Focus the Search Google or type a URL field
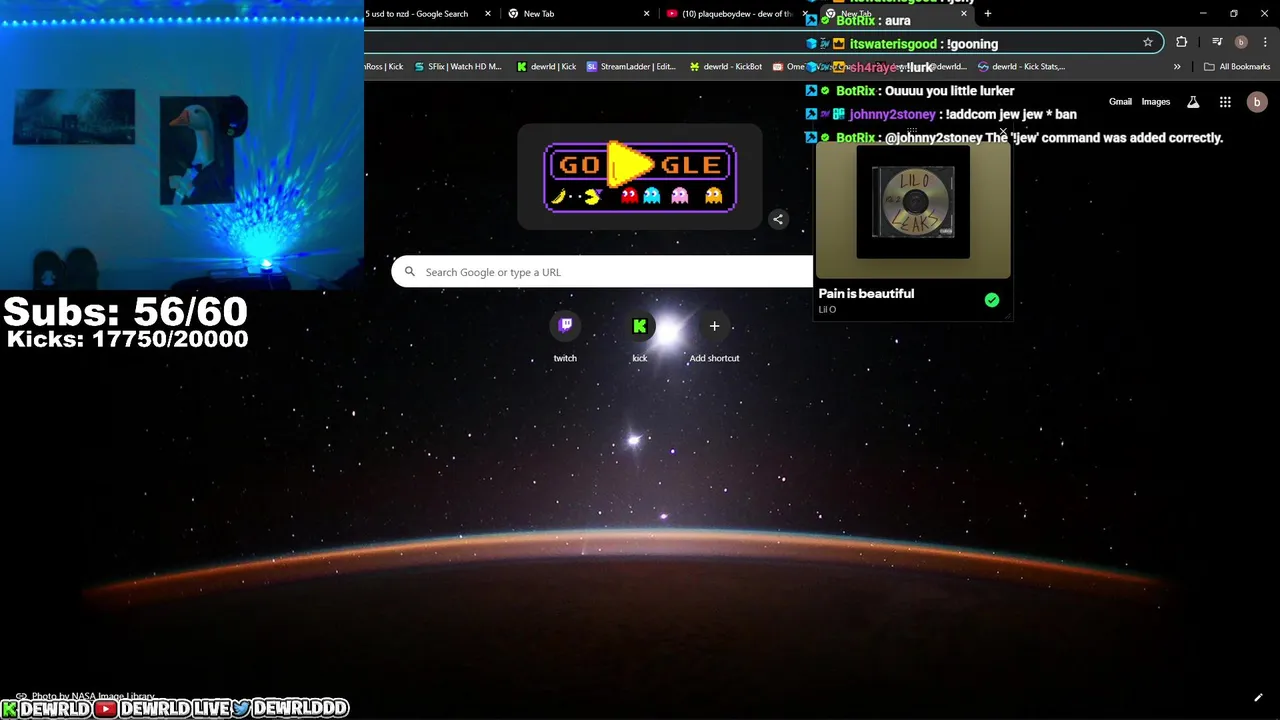The height and width of the screenshot is (720, 1280). pyautogui.click(x=602, y=272)
